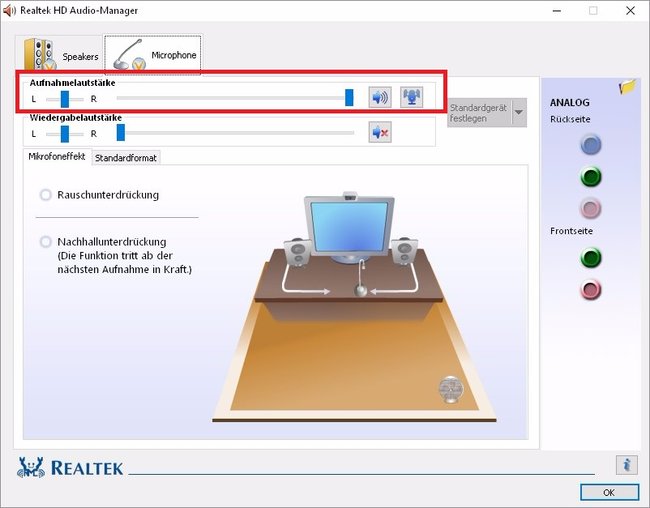Image resolution: width=650 pixels, height=508 pixels.
Task: Click the green front panel jack
Action: click(x=591, y=258)
